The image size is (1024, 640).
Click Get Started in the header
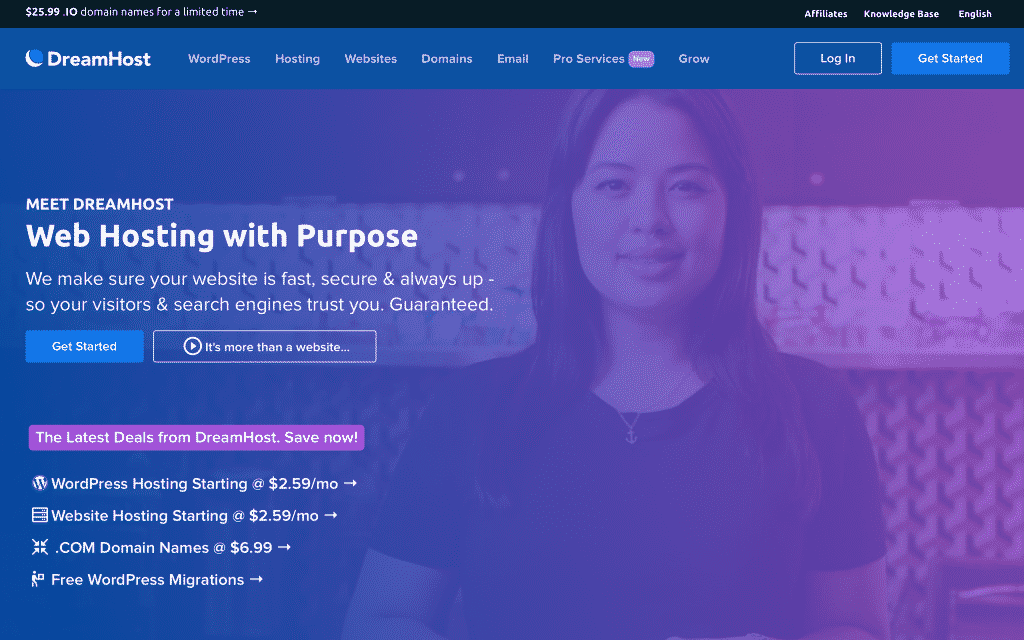pyautogui.click(x=950, y=58)
